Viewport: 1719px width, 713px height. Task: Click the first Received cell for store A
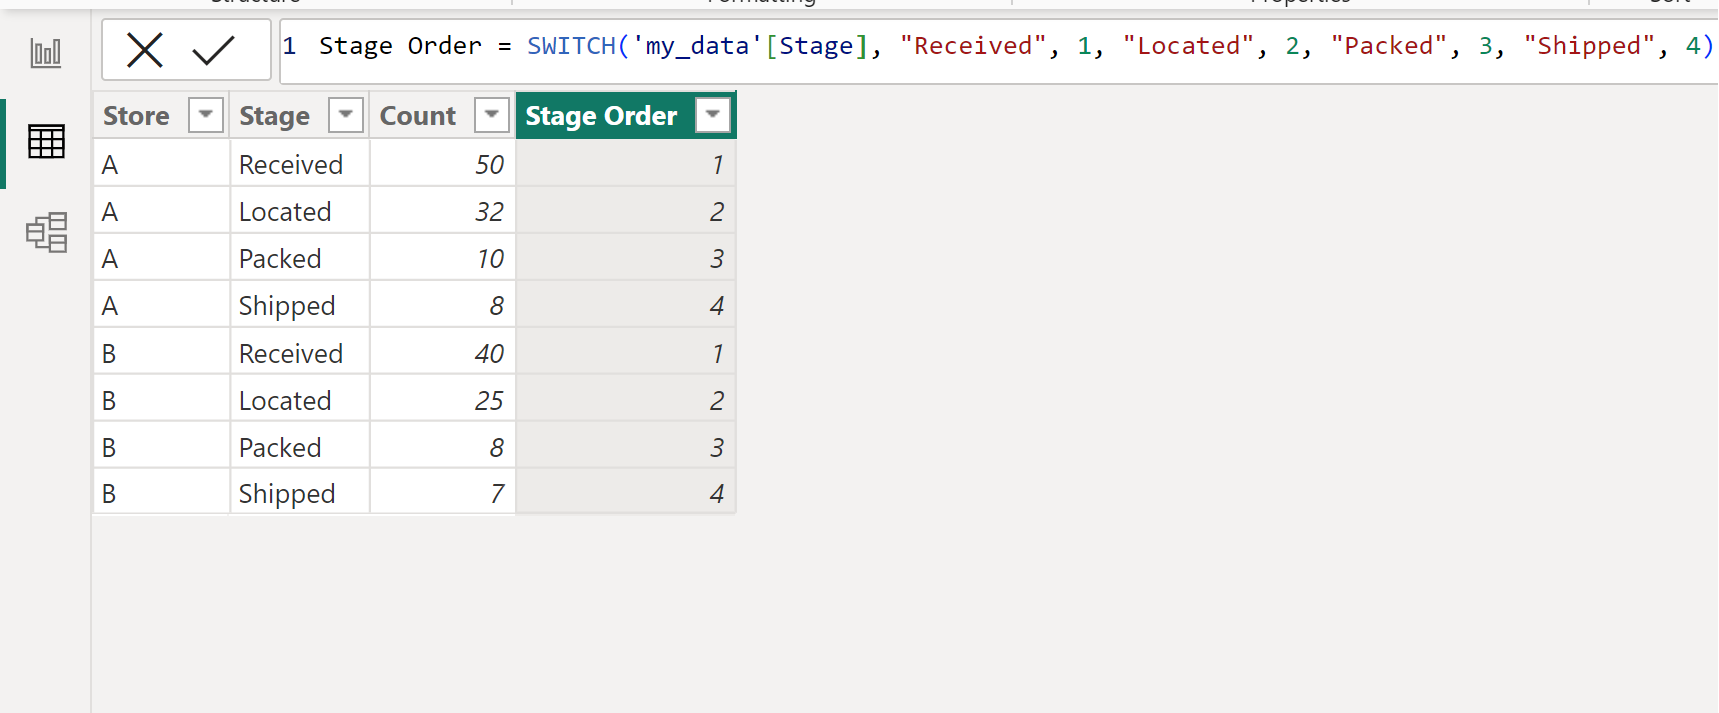291,164
